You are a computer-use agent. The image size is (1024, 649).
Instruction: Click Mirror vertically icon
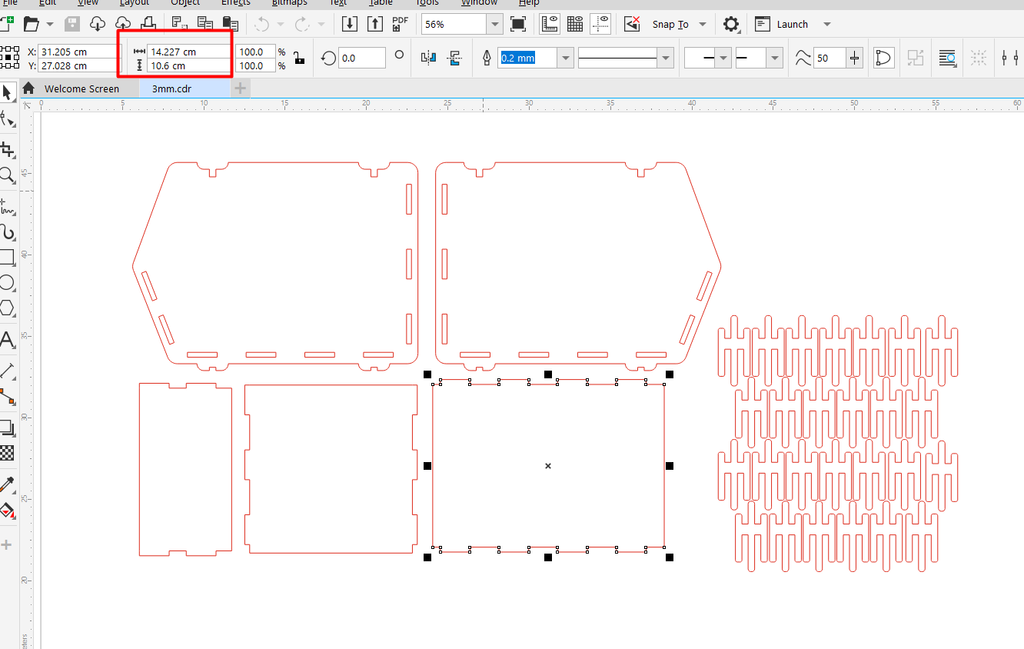(x=455, y=58)
